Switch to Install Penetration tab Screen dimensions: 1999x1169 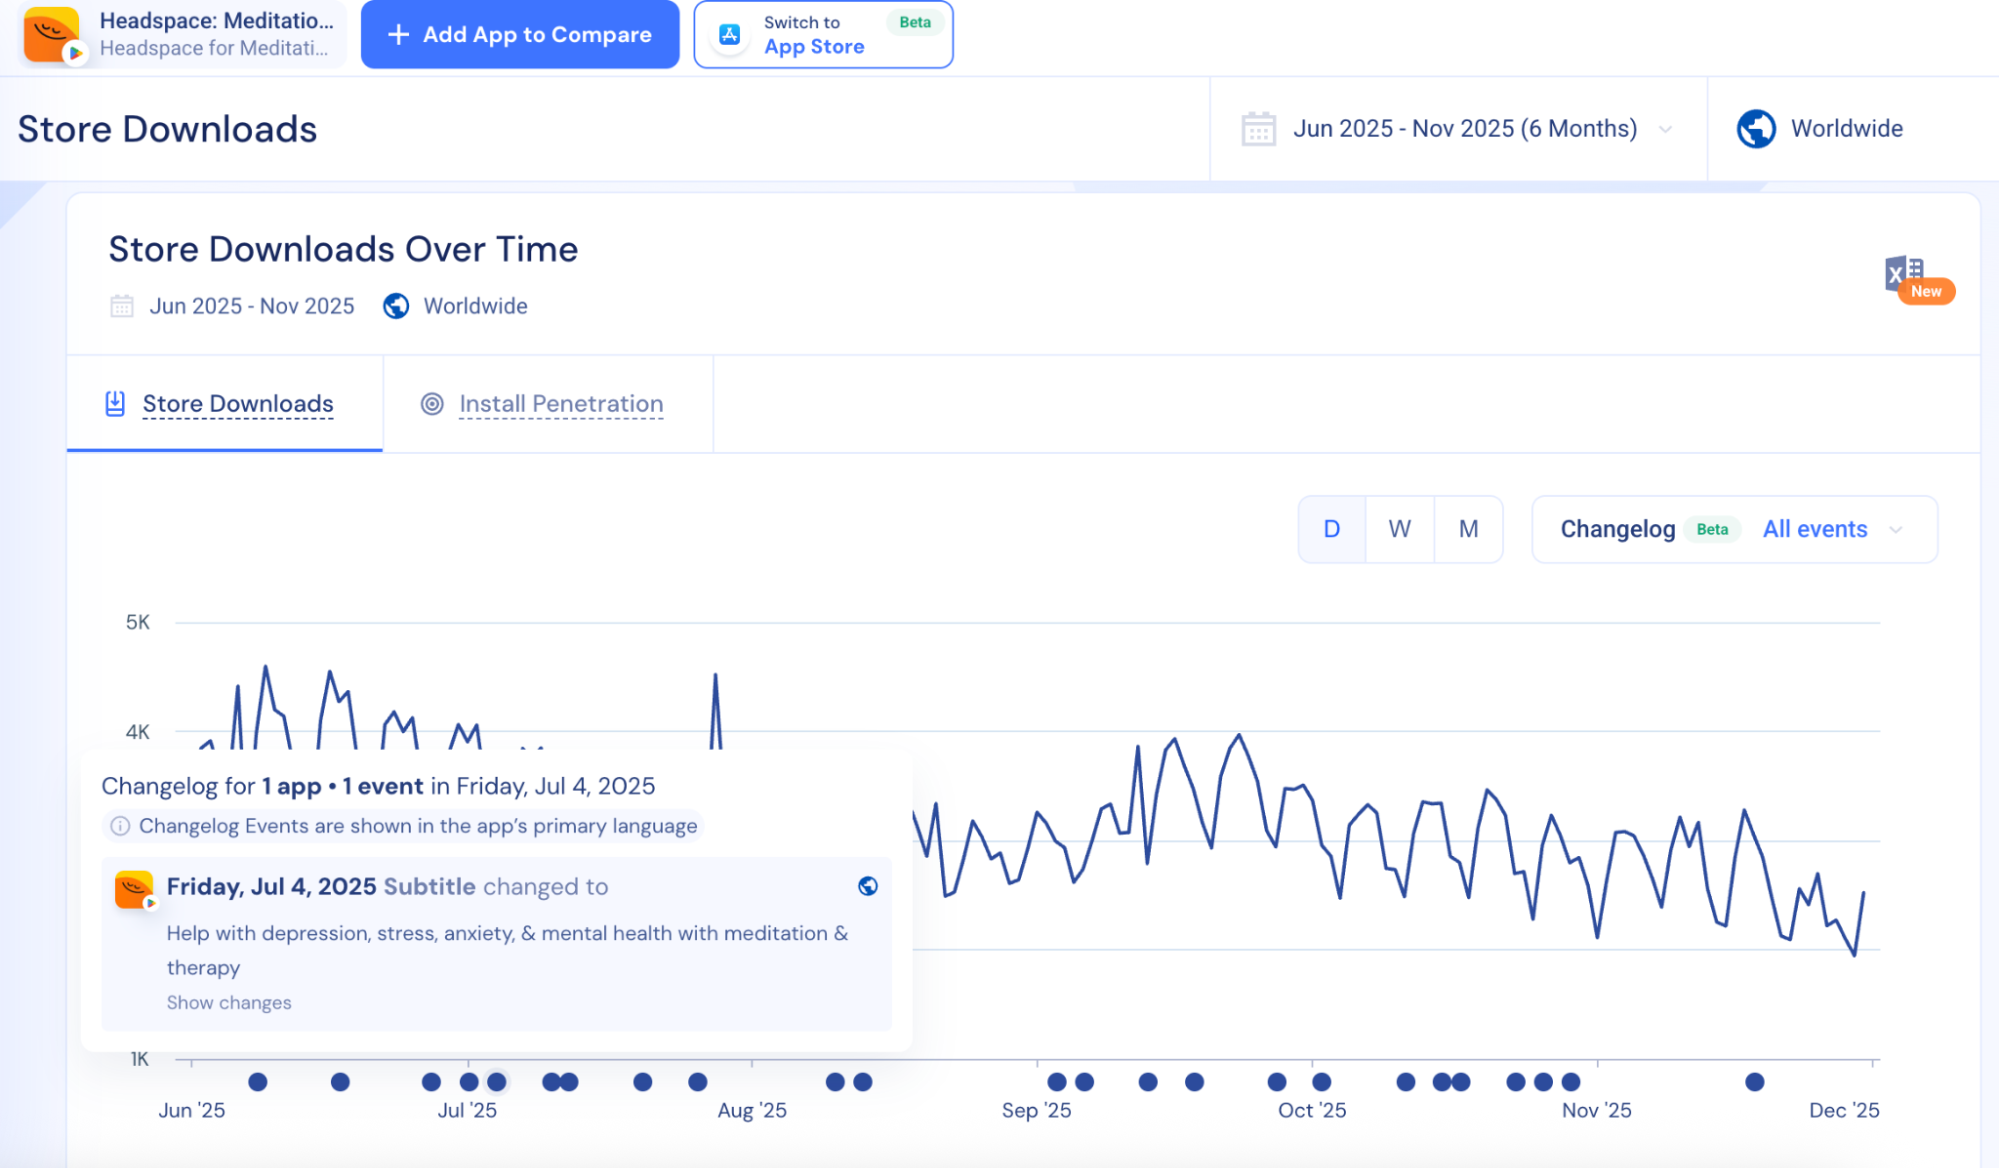point(548,404)
